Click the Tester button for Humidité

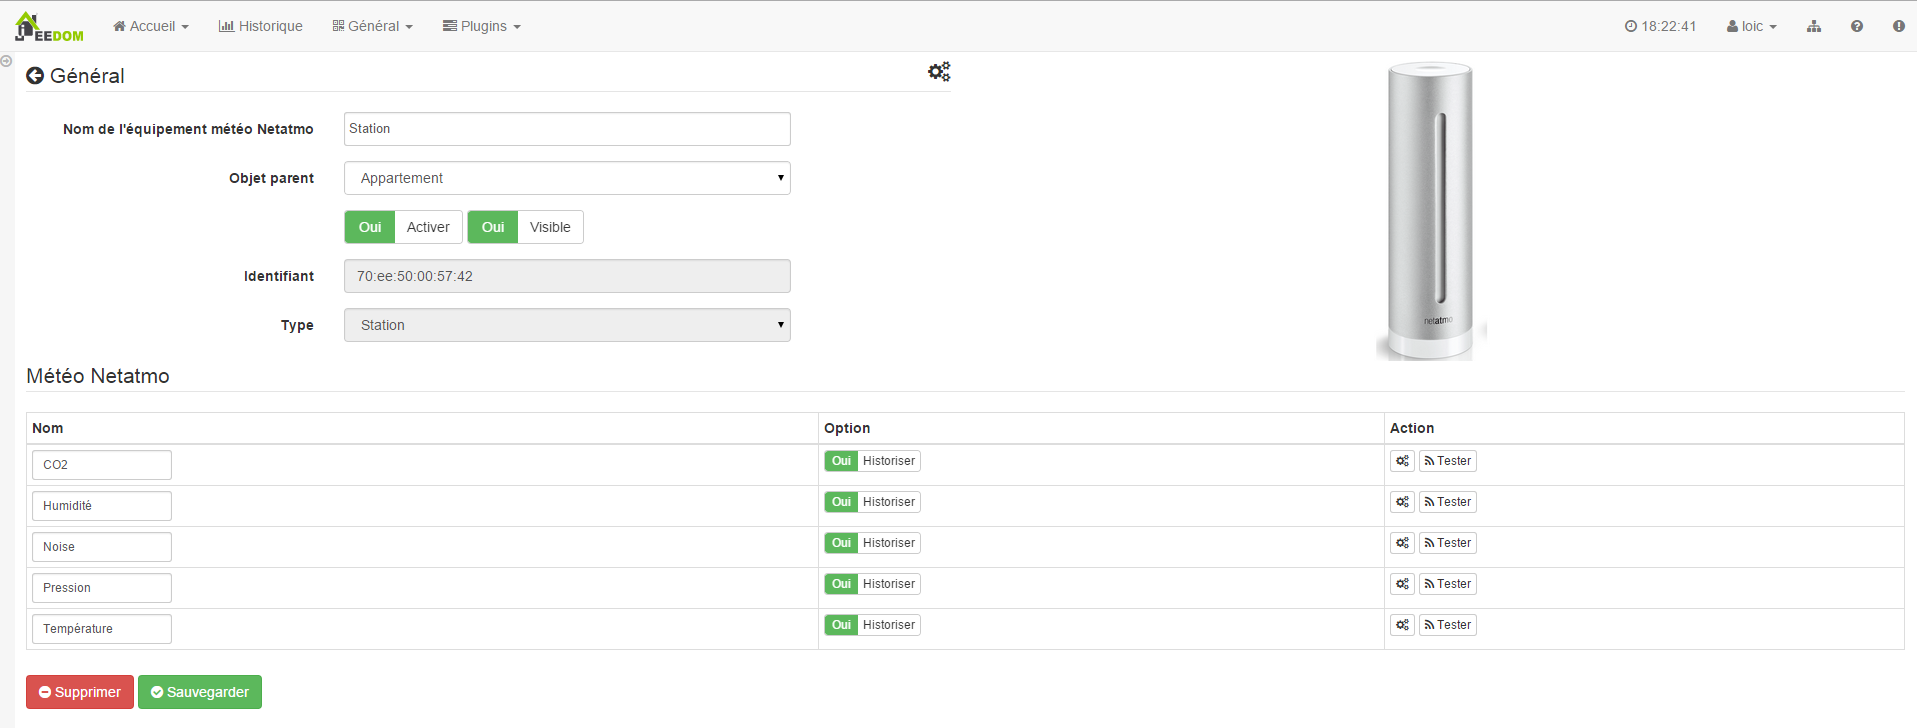(1448, 502)
